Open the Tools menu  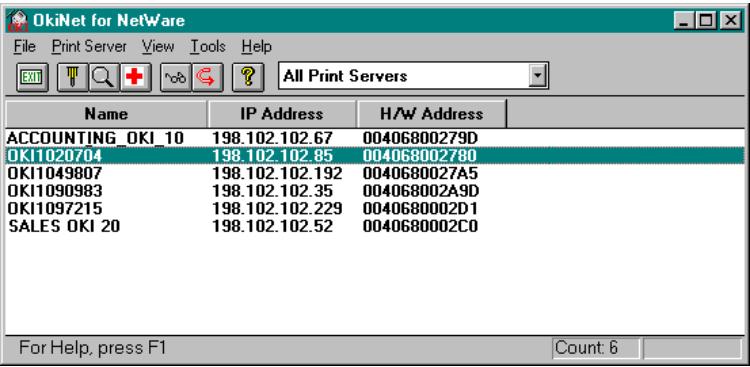click(208, 46)
